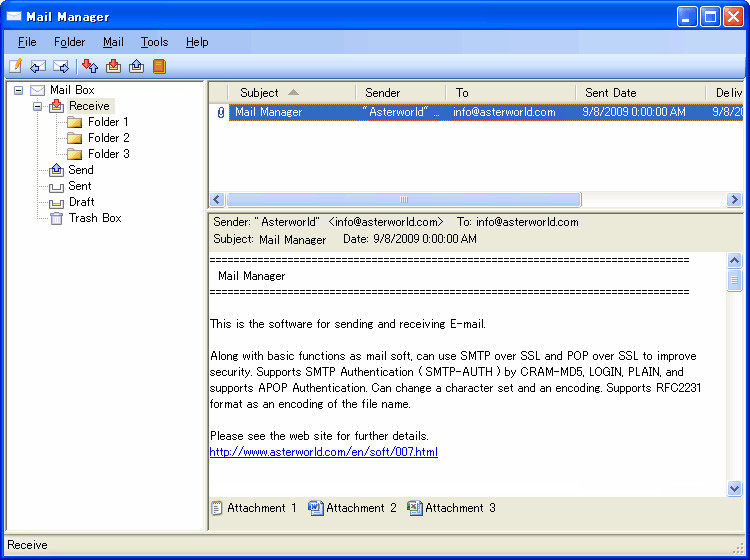Screen dimensions: 750x560
Task: Collapse the Mail Box tree node
Action: point(18,90)
